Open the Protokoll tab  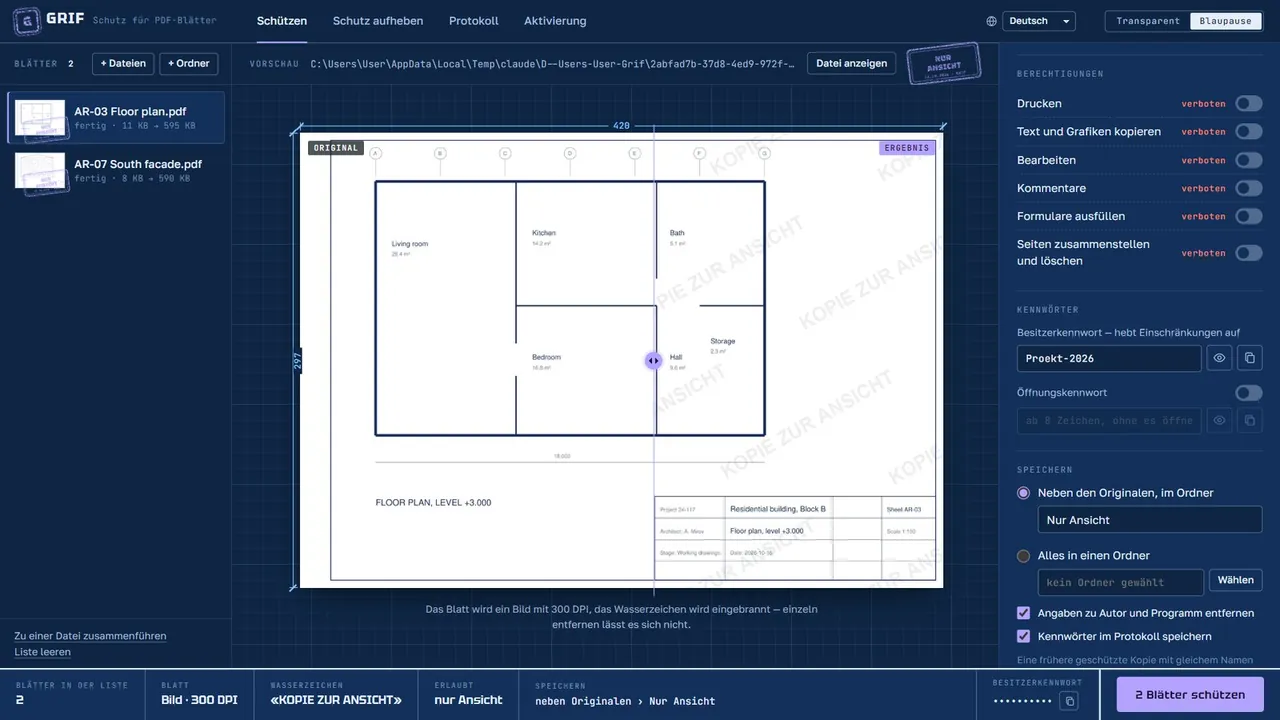pyautogui.click(x=474, y=21)
